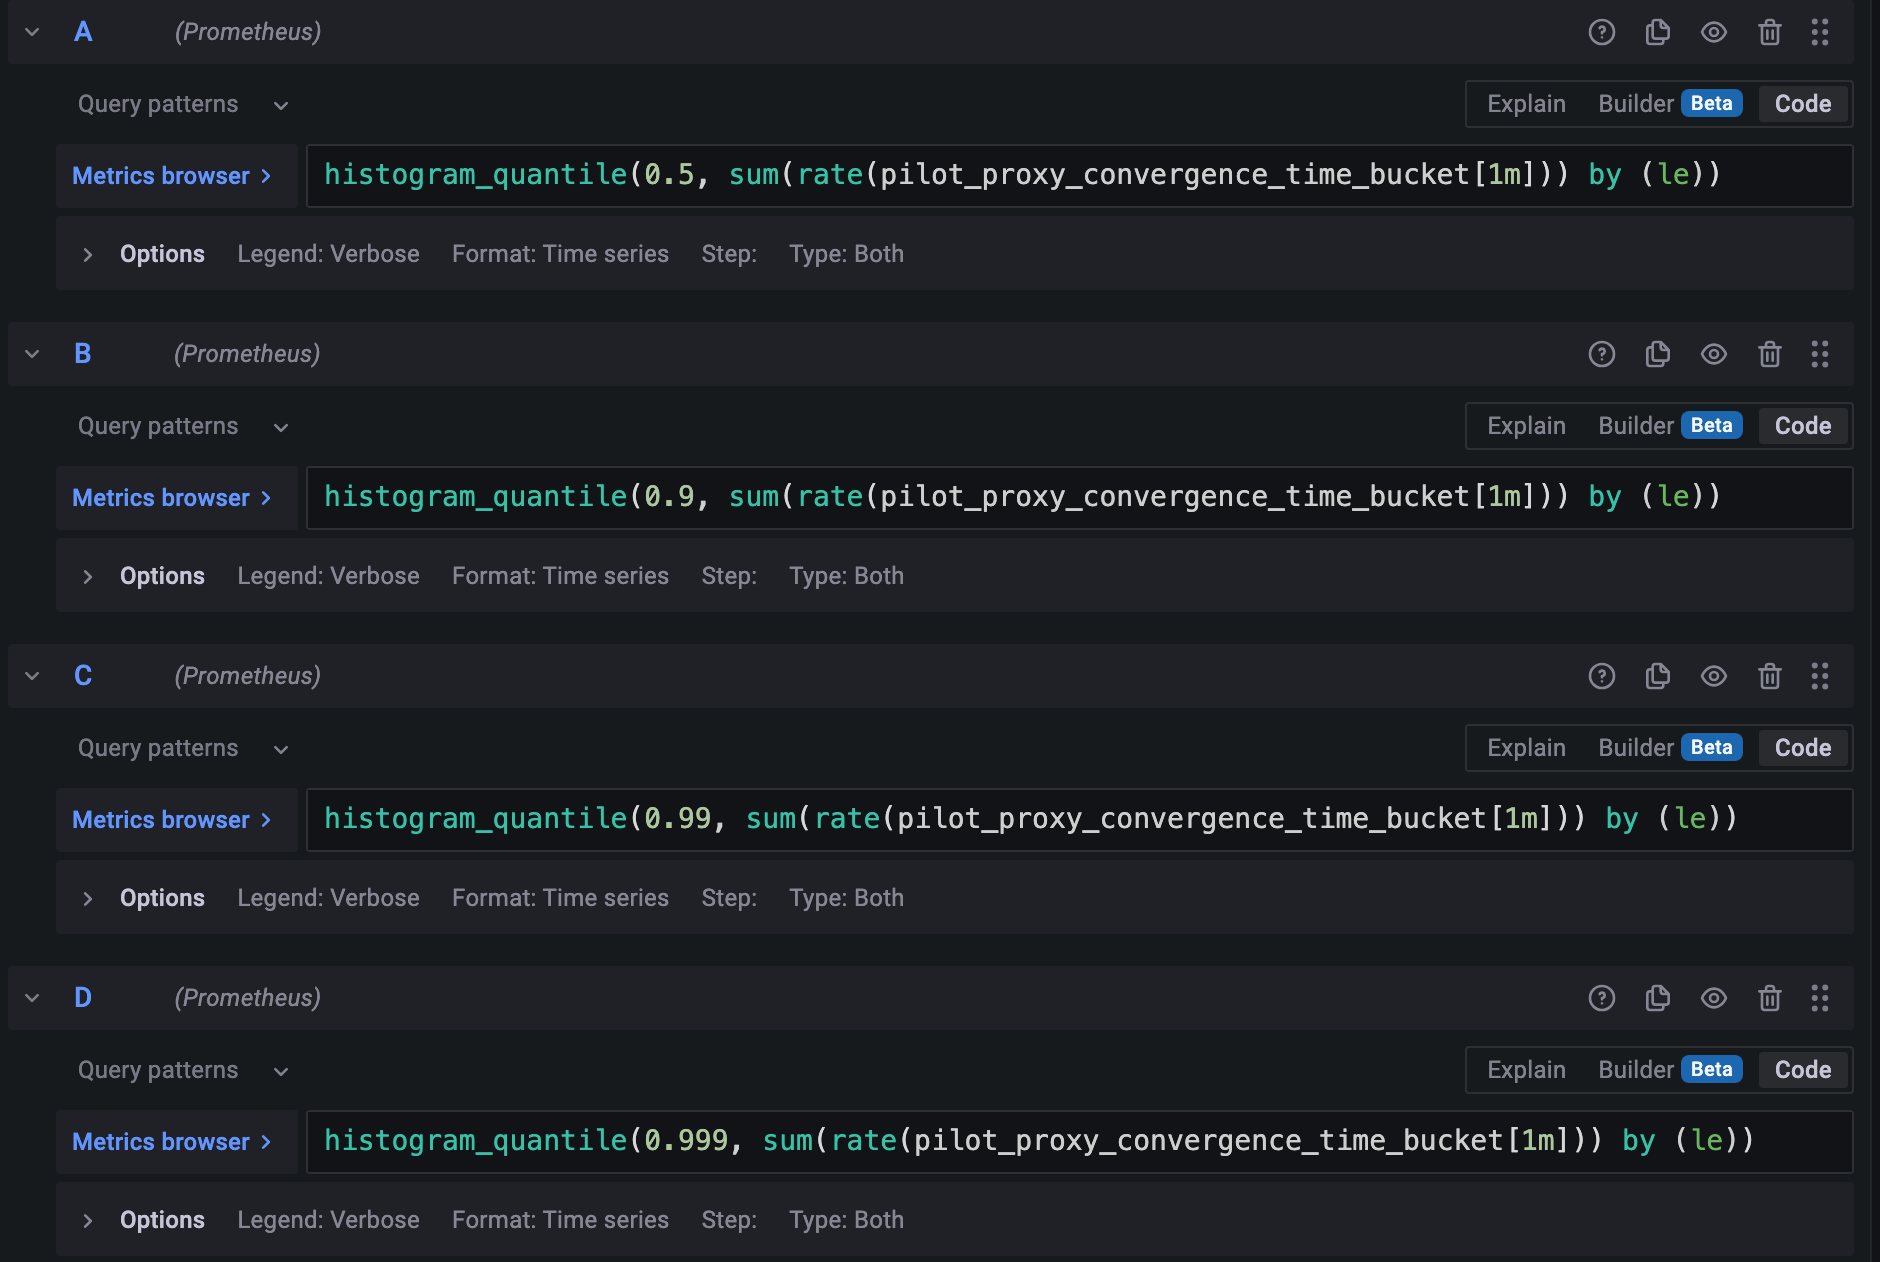Open Metrics browser for query B
1880x1262 pixels.
[x=176, y=498]
